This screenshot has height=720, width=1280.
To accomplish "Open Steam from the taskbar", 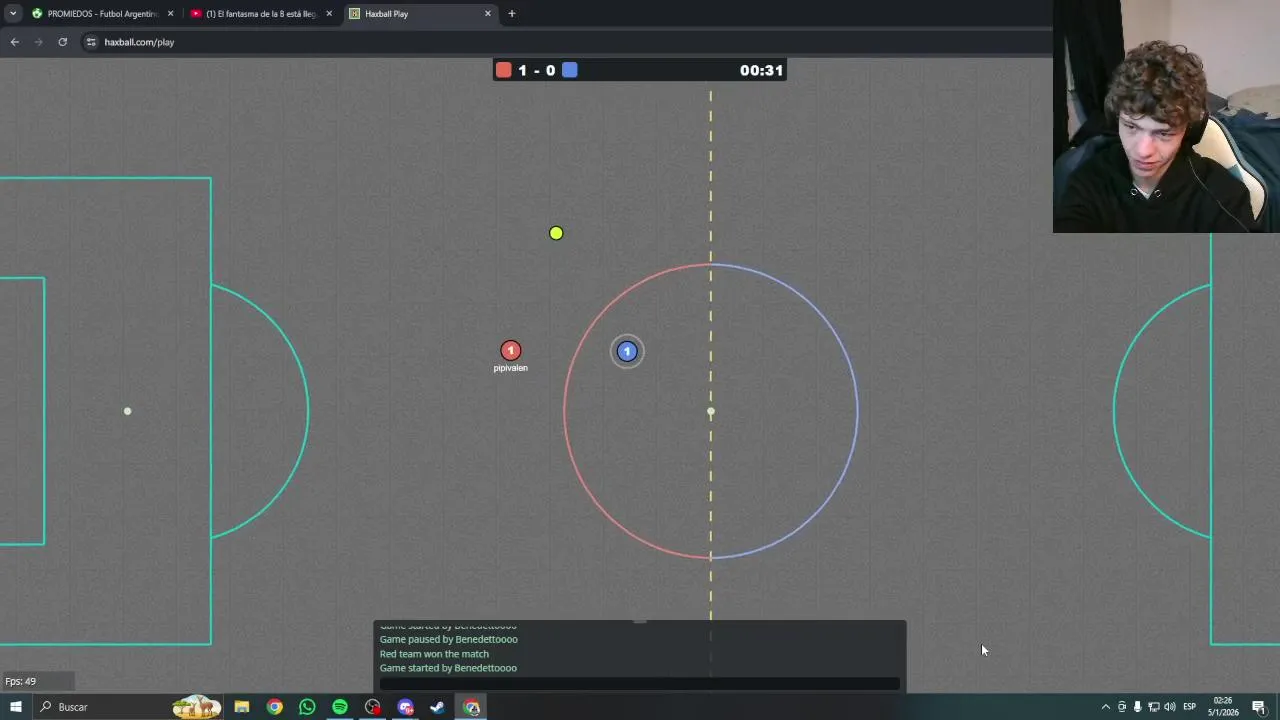I will click(438, 707).
